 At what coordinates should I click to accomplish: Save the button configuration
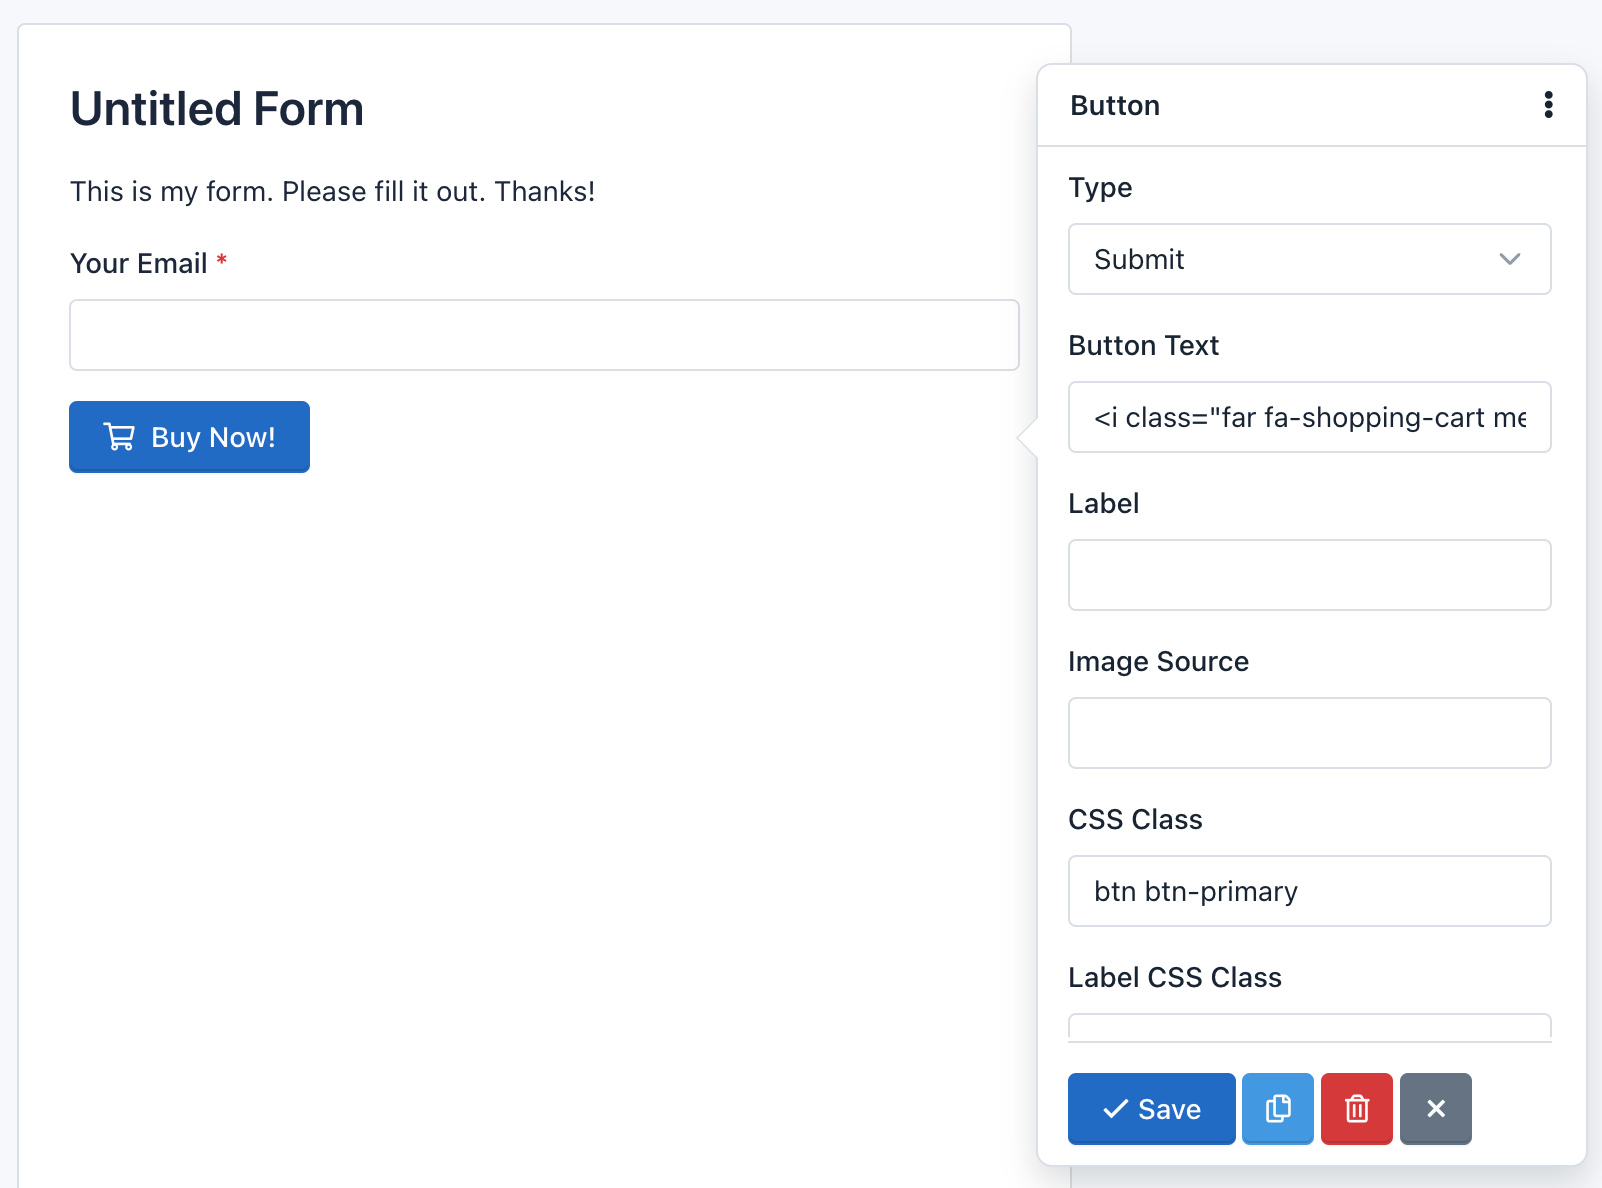(x=1151, y=1108)
